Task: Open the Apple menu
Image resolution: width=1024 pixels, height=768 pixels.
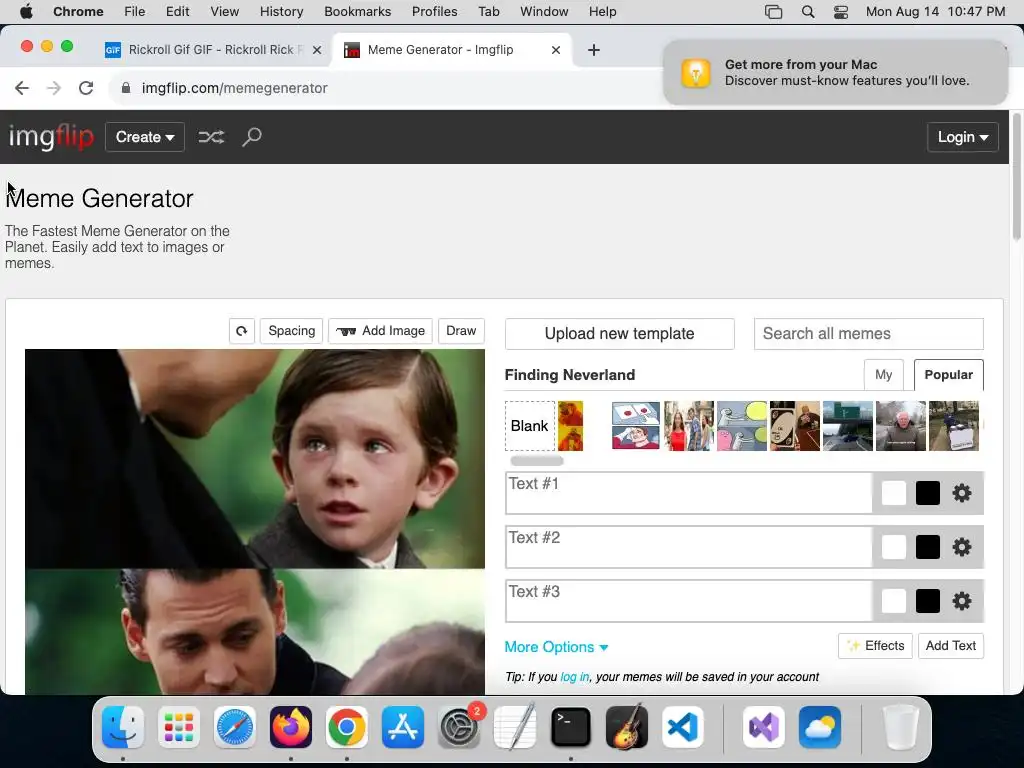Action: point(26,12)
